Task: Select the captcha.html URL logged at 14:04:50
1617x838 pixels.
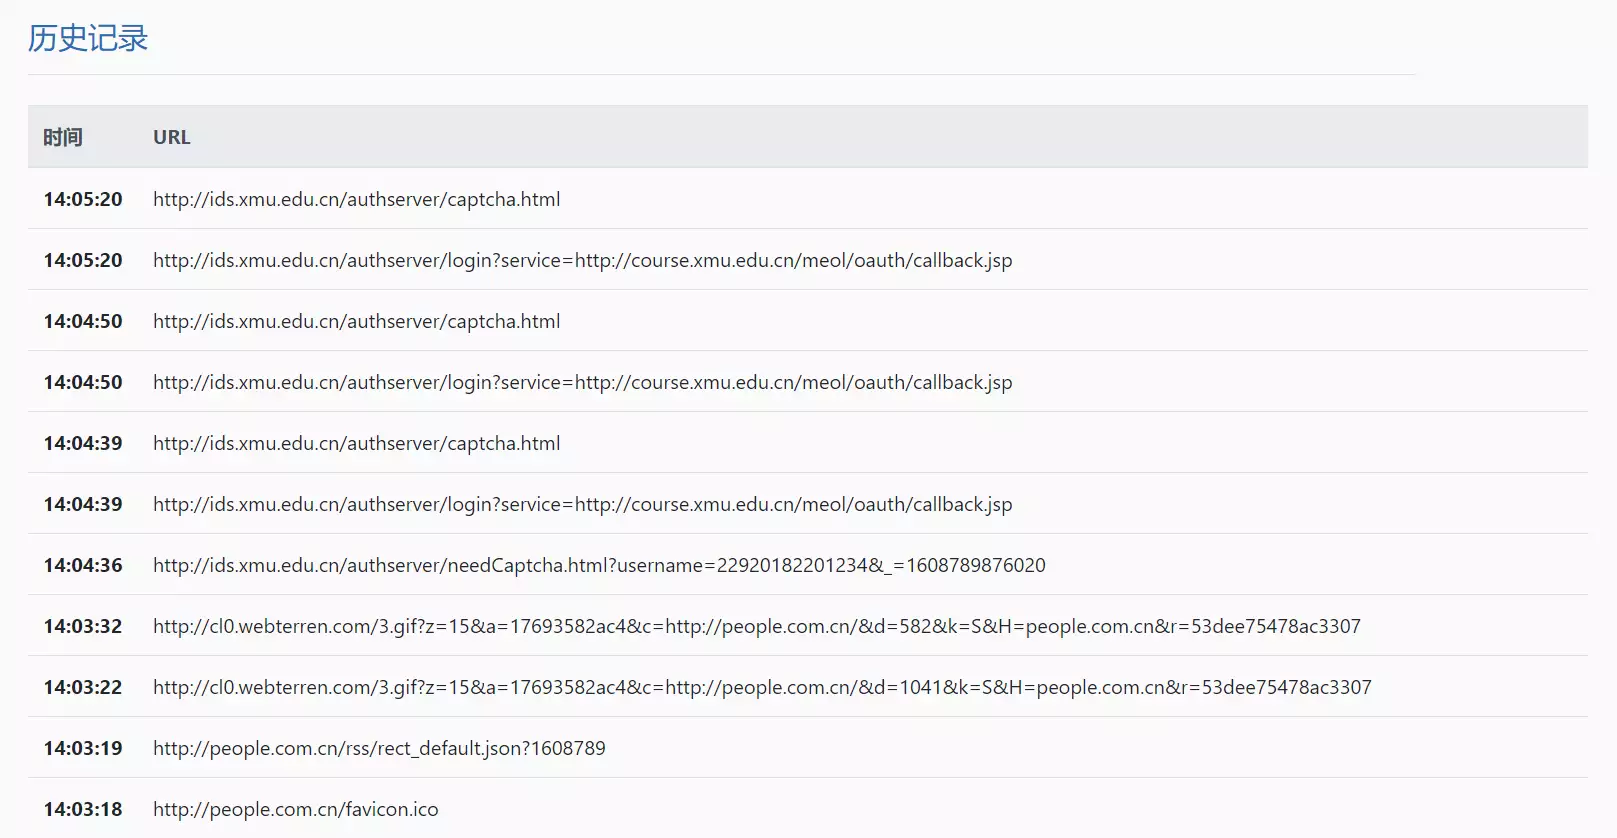Action: [356, 321]
